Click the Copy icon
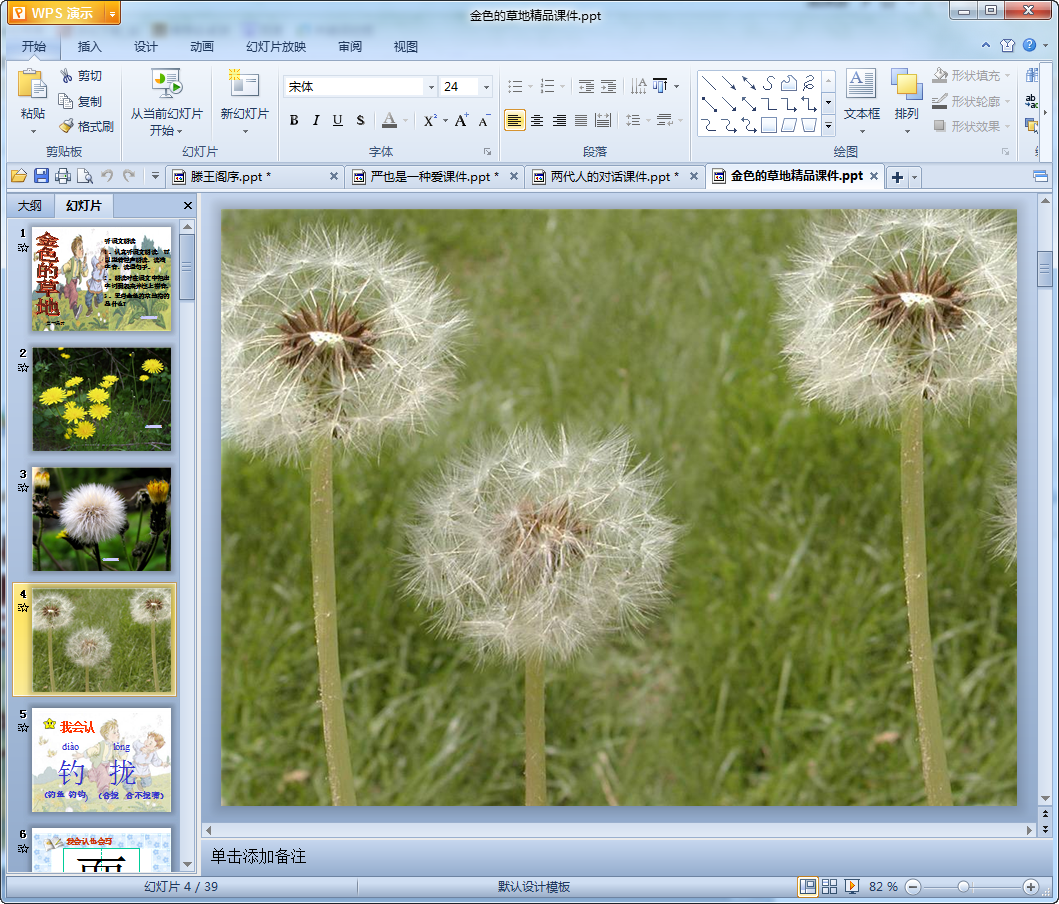The width and height of the screenshot is (1059, 904). pos(66,101)
